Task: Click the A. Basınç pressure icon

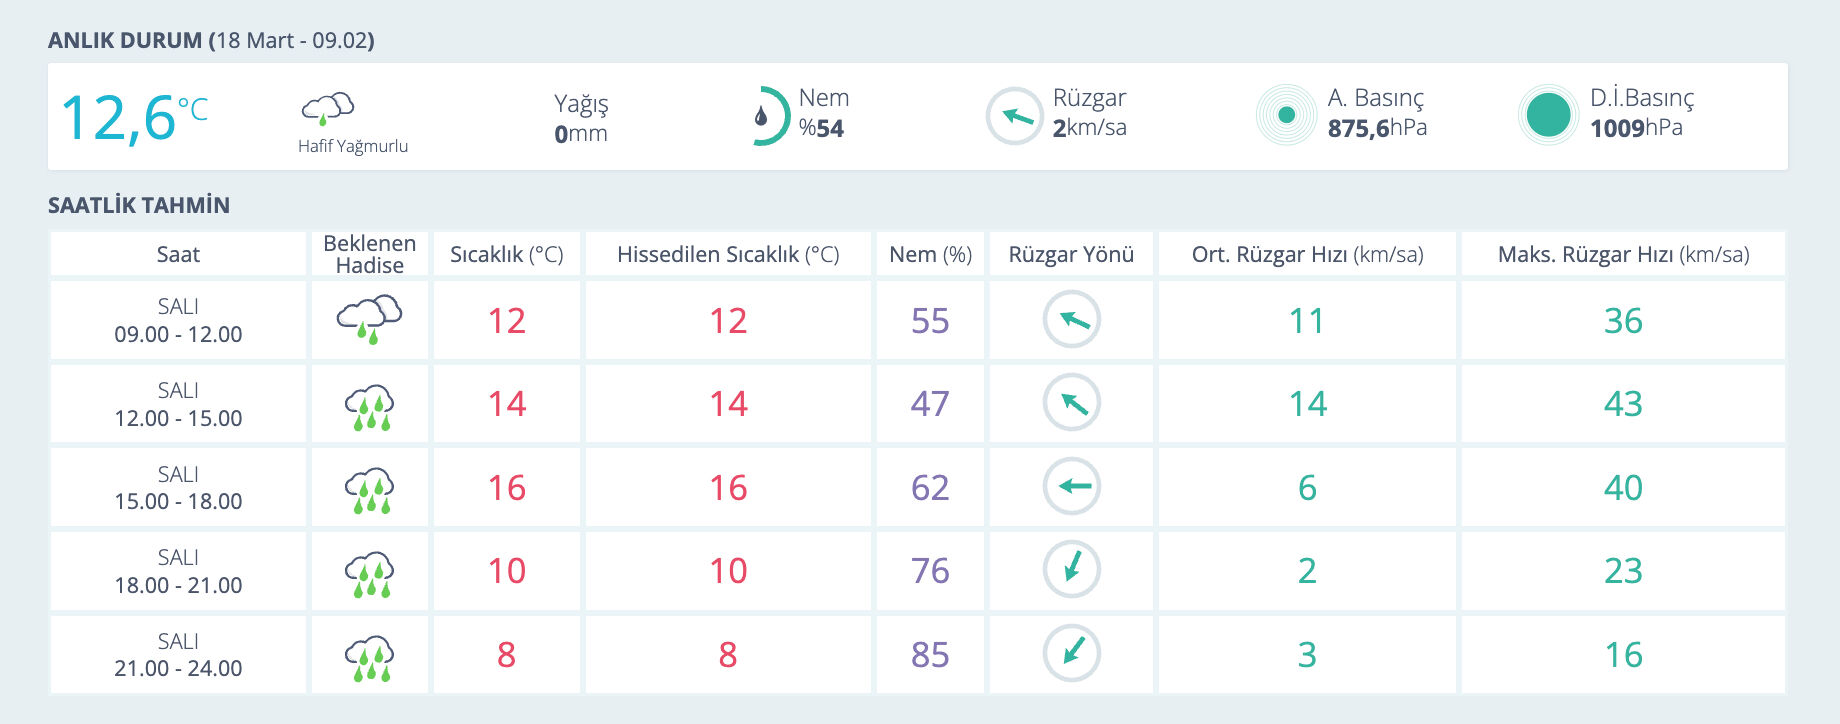Action: click(x=1286, y=115)
